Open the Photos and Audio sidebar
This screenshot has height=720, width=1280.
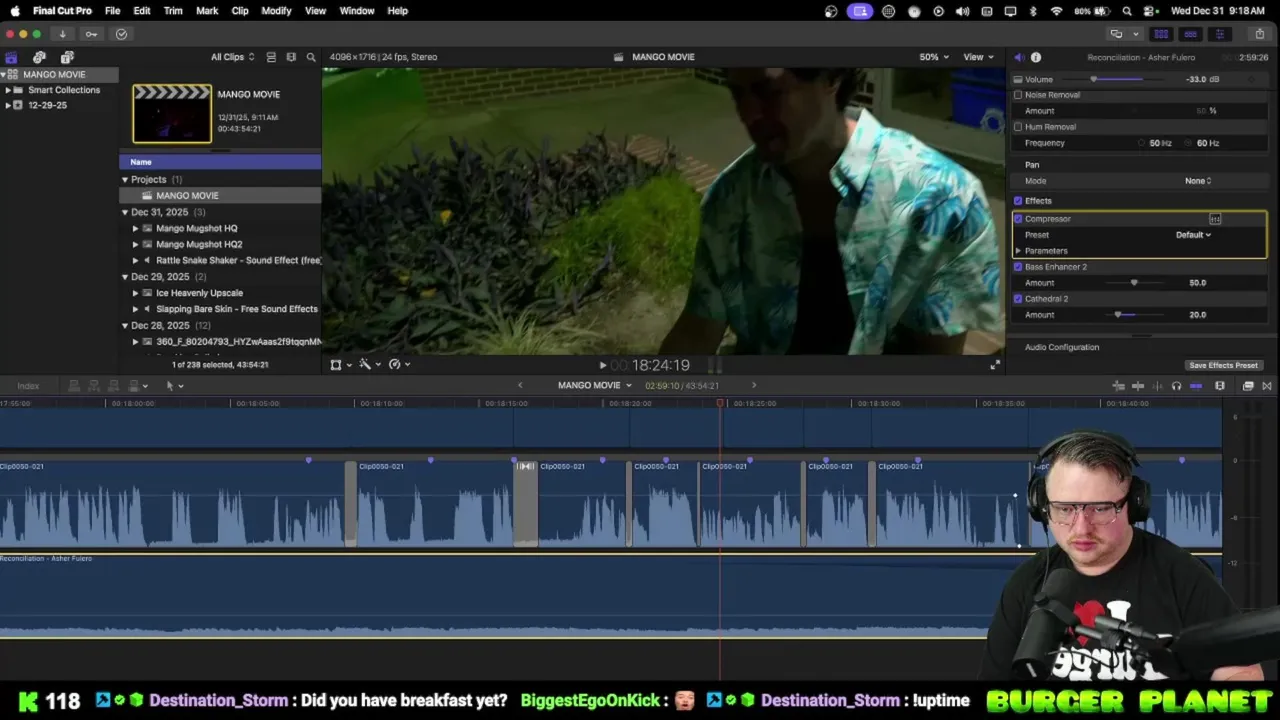[x=39, y=57]
